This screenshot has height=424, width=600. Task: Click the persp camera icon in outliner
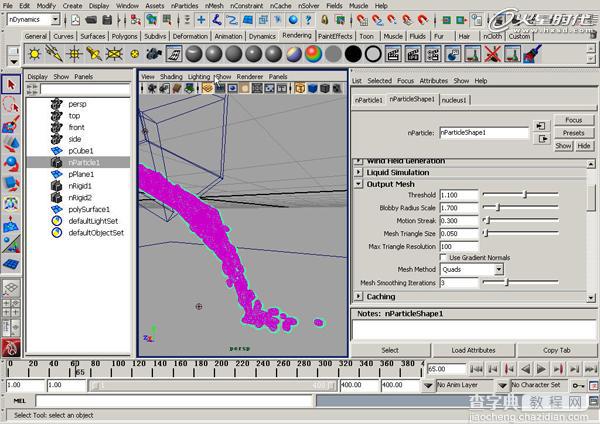tap(57, 104)
